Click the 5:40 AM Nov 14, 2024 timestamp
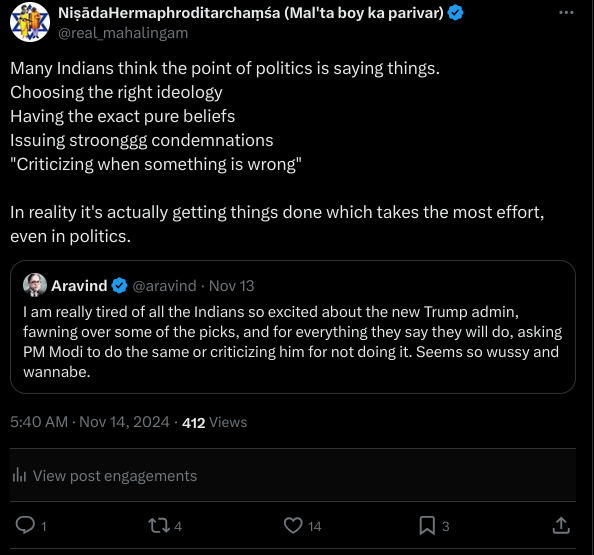 click(x=90, y=422)
